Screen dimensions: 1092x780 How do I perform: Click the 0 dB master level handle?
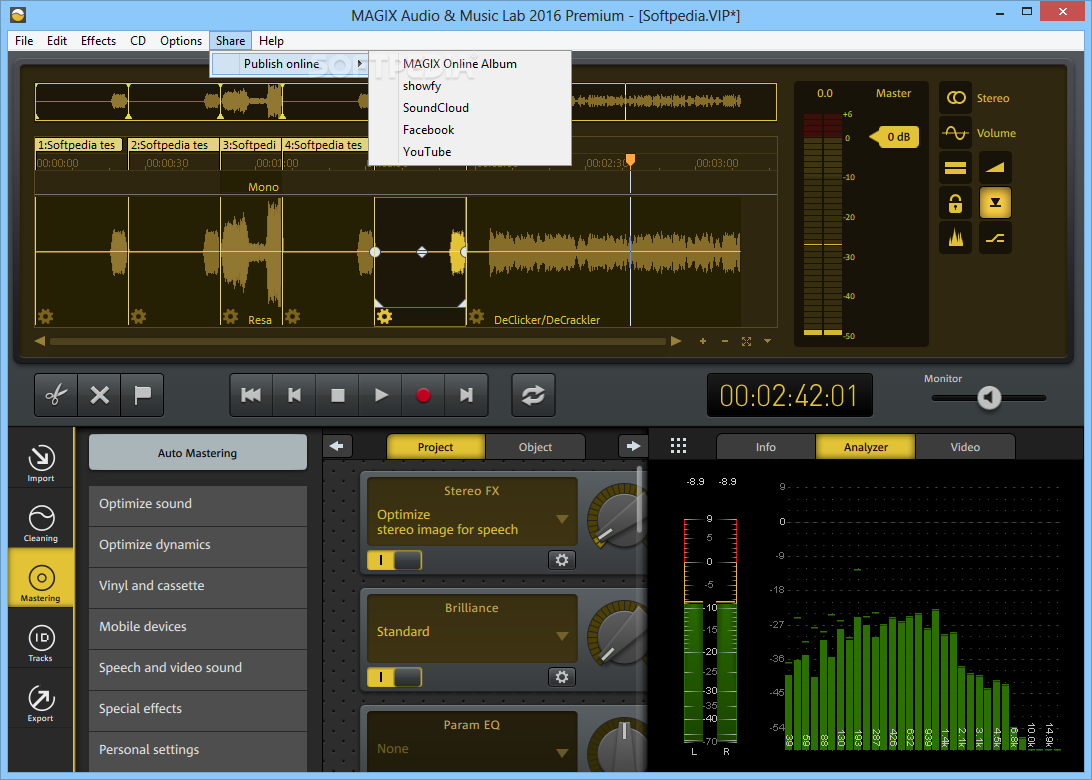tap(895, 137)
